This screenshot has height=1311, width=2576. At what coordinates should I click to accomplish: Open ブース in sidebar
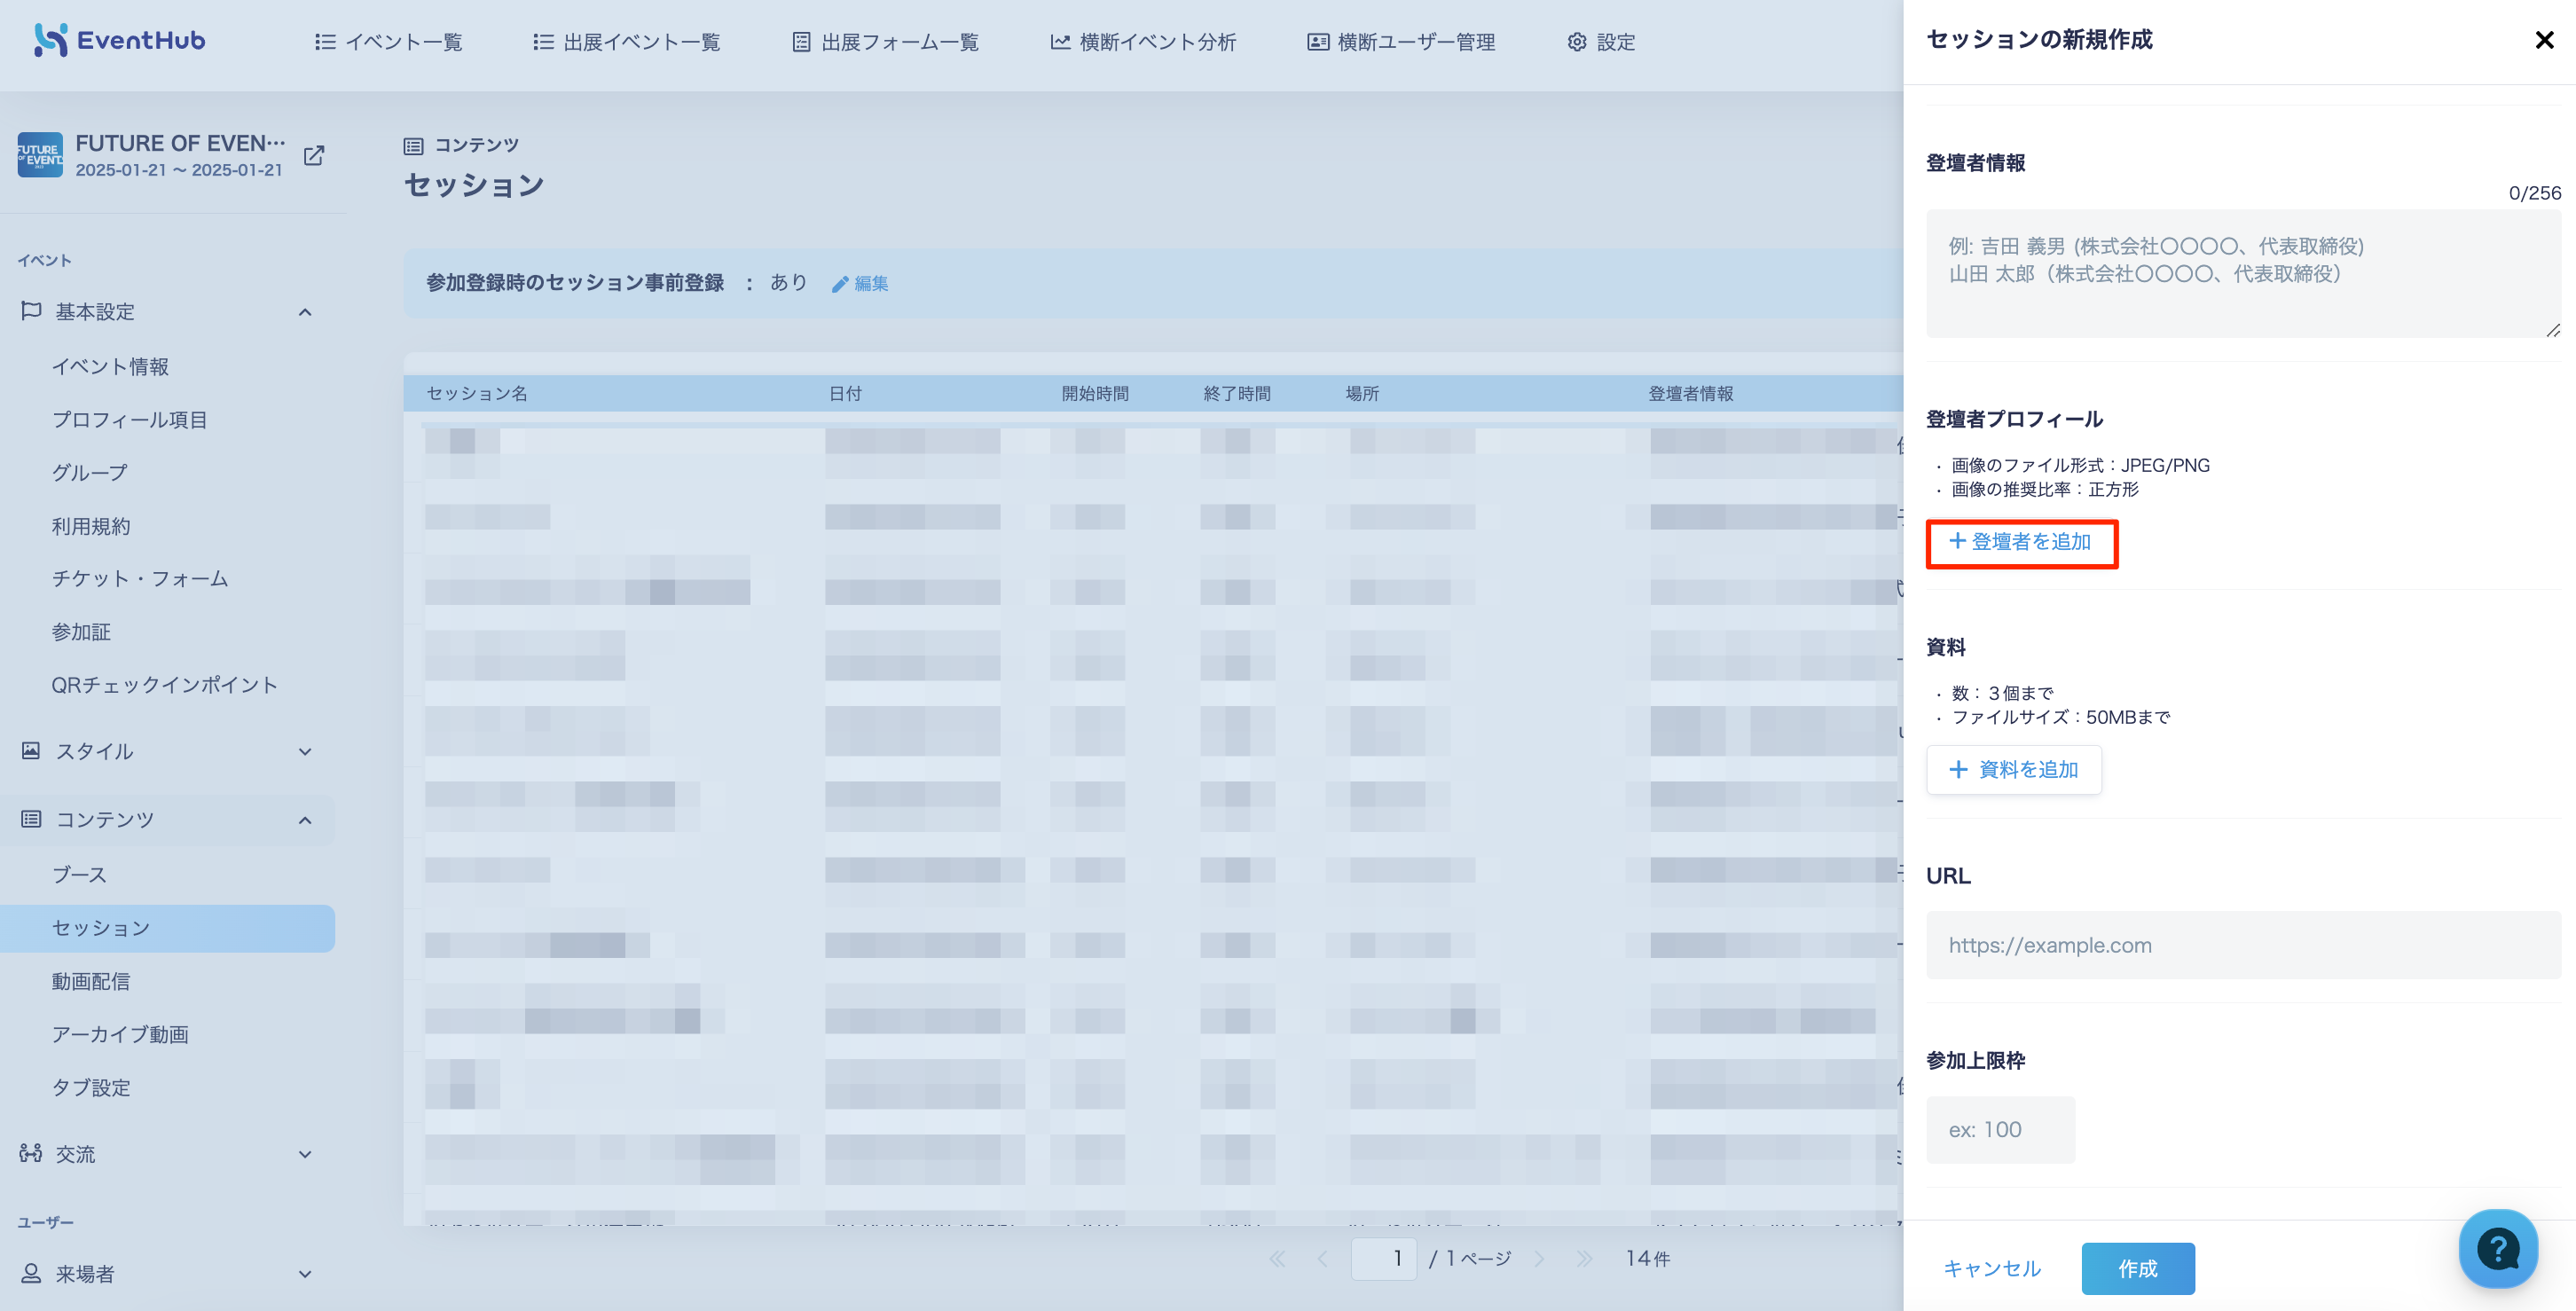click(79, 875)
